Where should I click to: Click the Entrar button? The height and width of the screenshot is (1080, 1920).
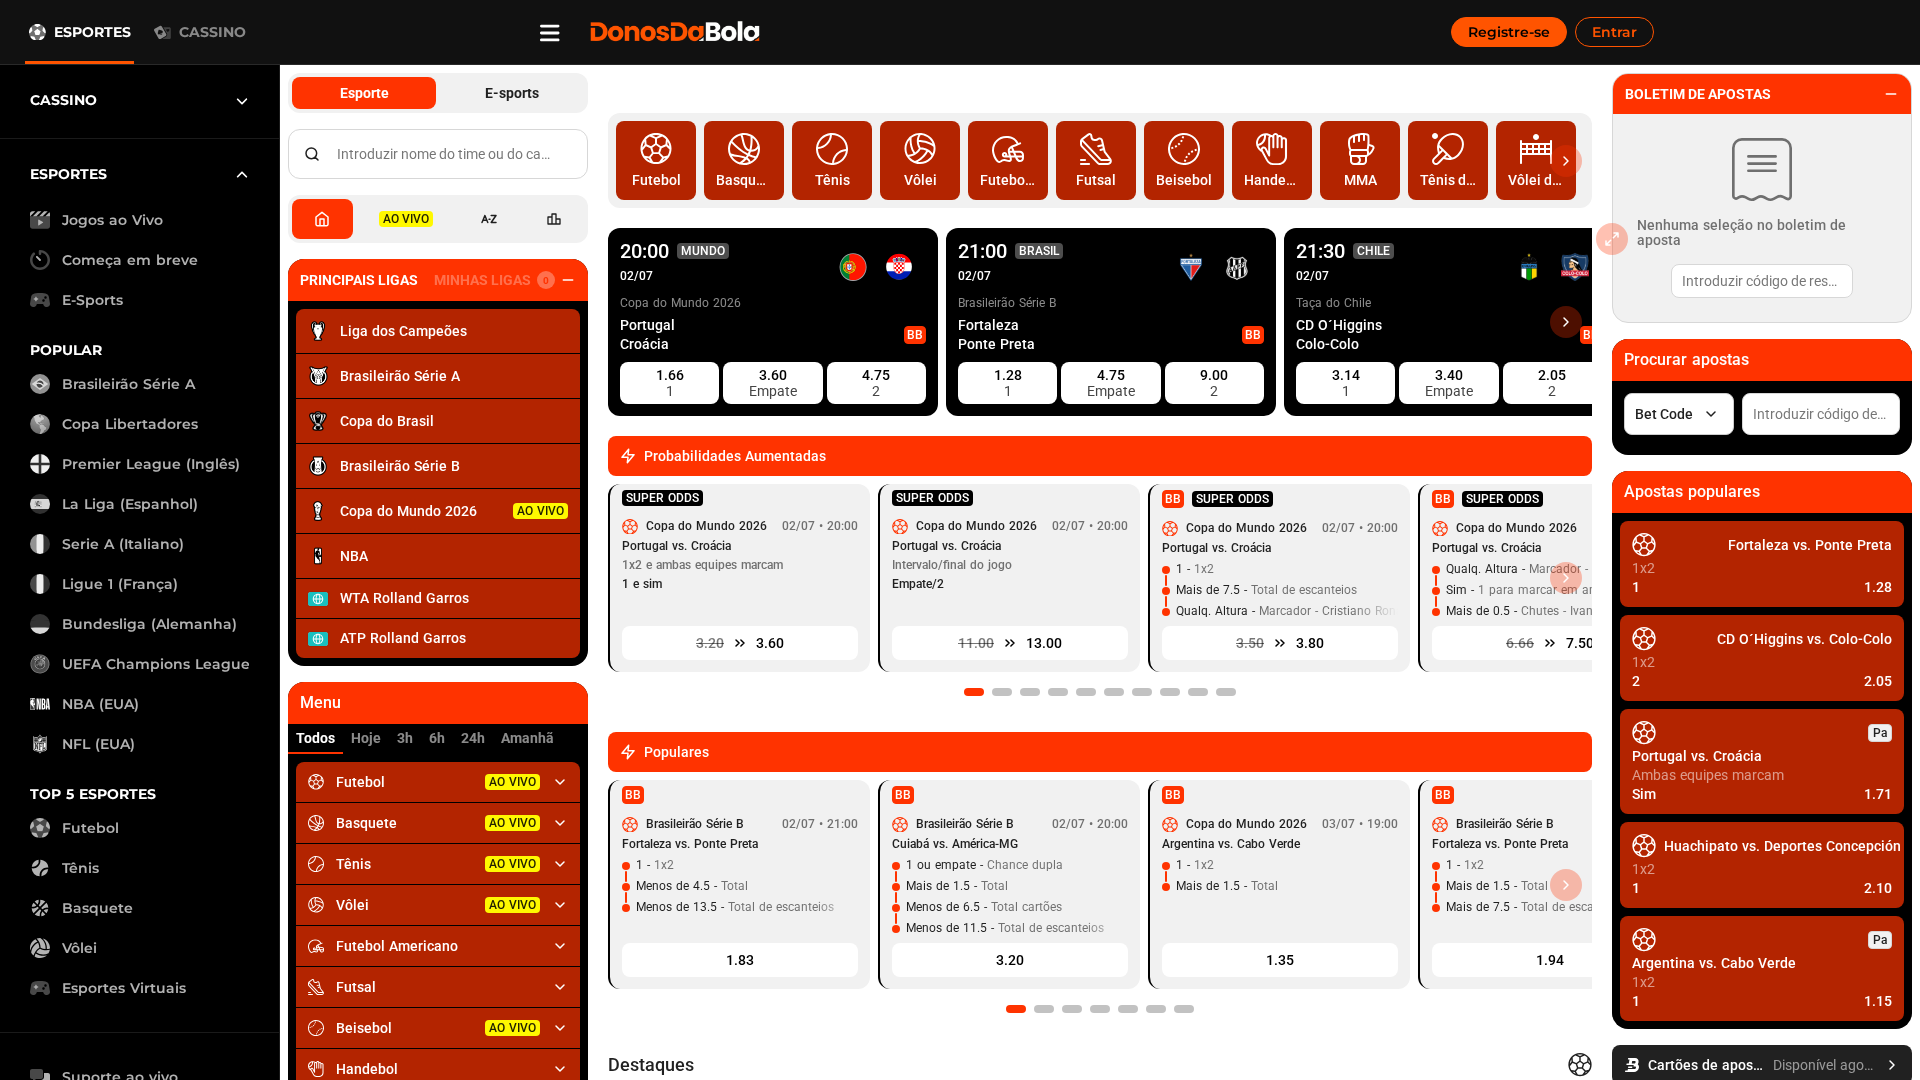coord(1614,32)
